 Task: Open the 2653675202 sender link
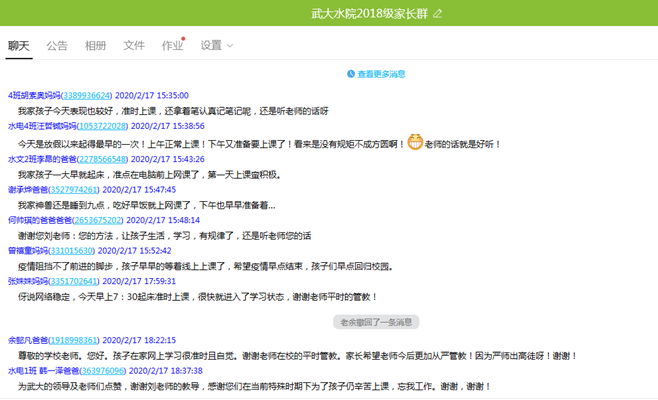pos(100,220)
